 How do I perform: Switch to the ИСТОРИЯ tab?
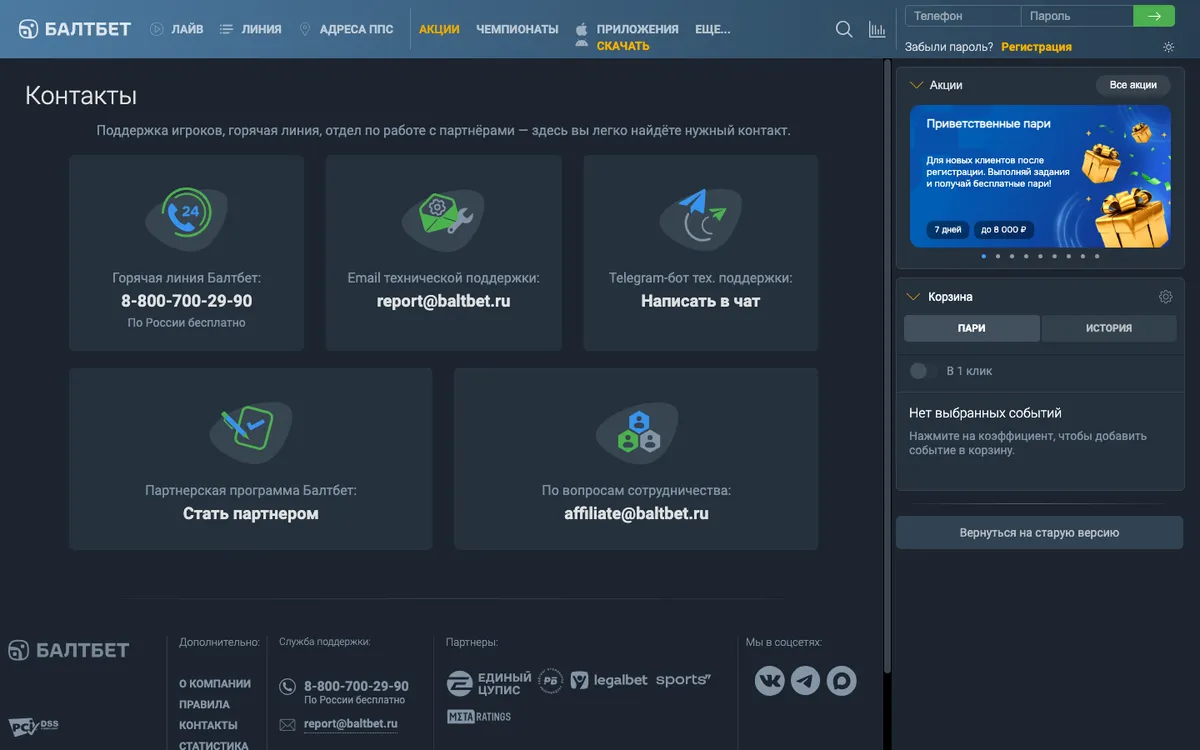1109,328
